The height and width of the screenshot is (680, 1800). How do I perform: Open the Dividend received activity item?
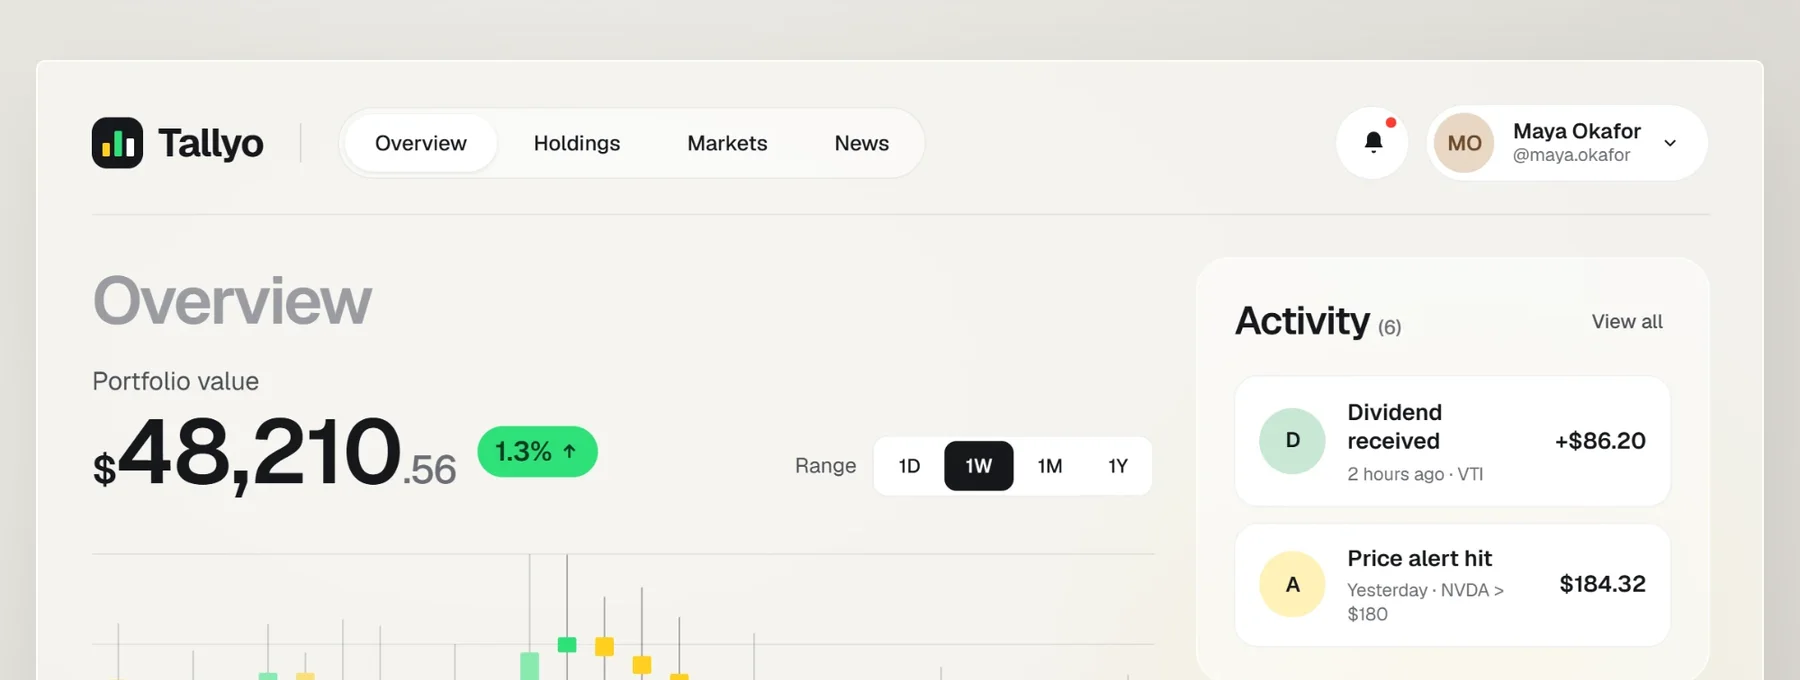tap(1452, 441)
